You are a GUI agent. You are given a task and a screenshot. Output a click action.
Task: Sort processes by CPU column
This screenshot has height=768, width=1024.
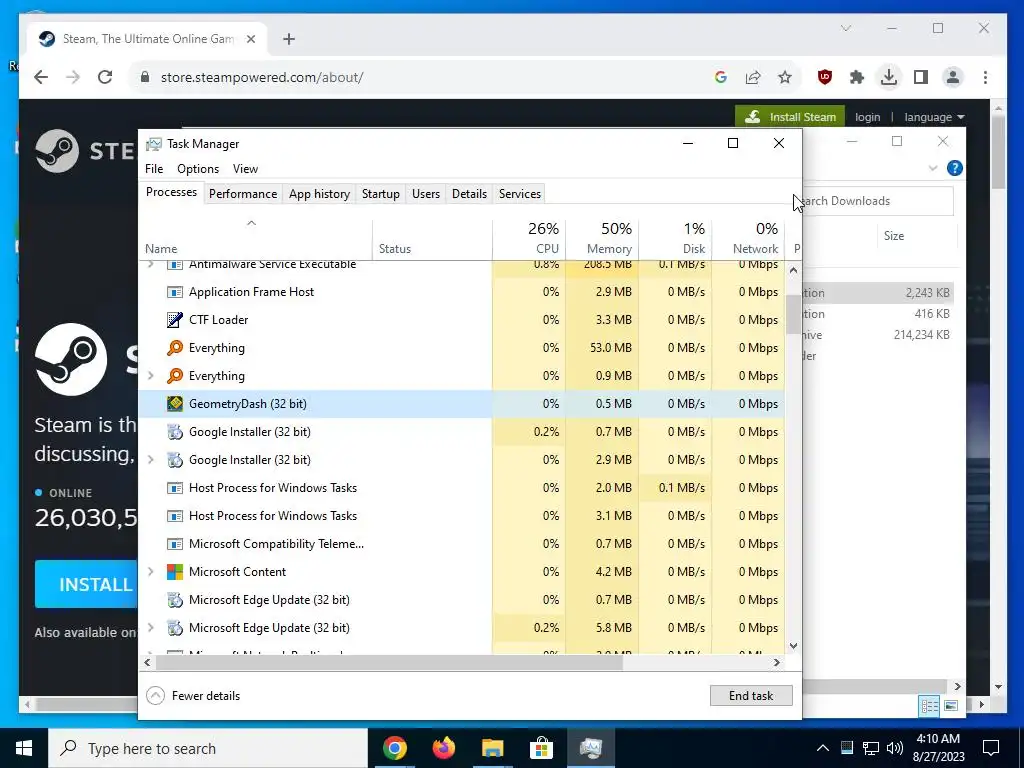click(529, 238)
